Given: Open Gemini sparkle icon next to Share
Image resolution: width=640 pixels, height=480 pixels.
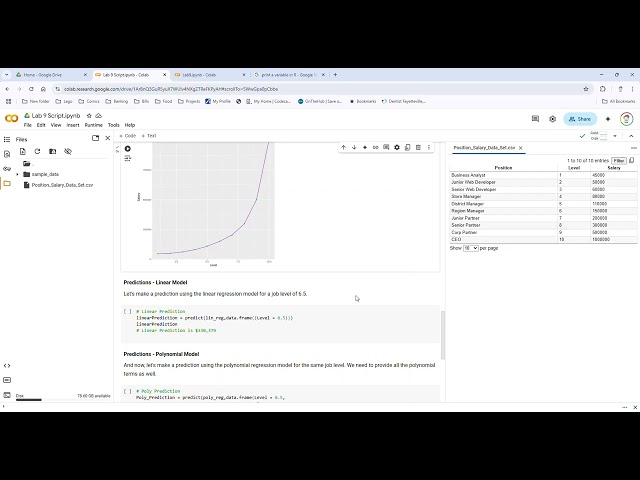Looking at the screenshot, I should (608, 119).
